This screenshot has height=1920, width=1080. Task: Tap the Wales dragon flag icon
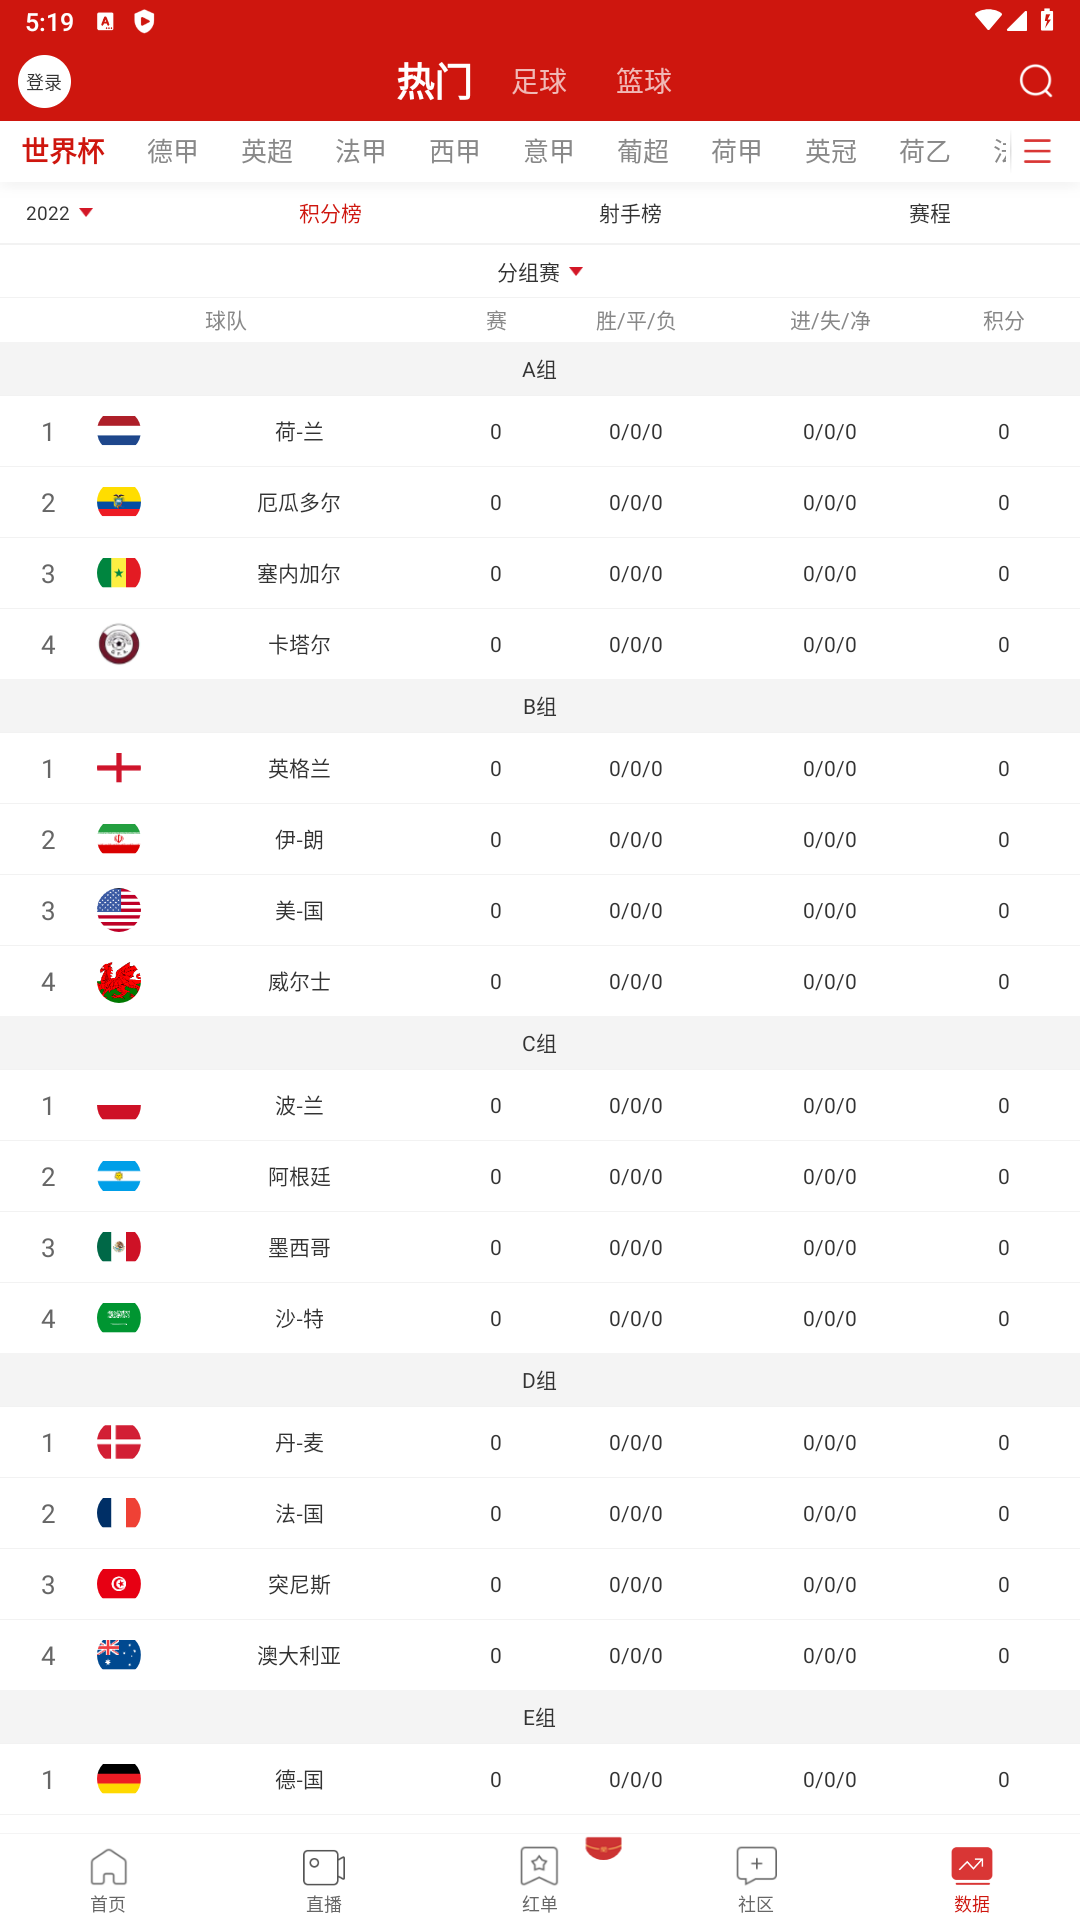(x=119, y=981)
